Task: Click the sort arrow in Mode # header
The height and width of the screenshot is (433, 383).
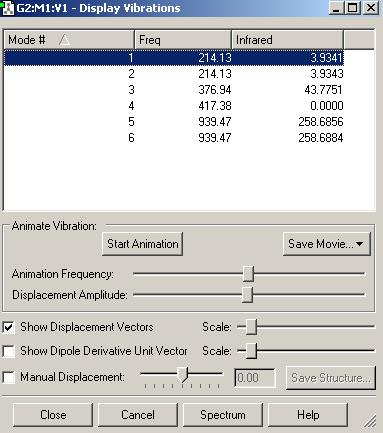Action: 64,40
